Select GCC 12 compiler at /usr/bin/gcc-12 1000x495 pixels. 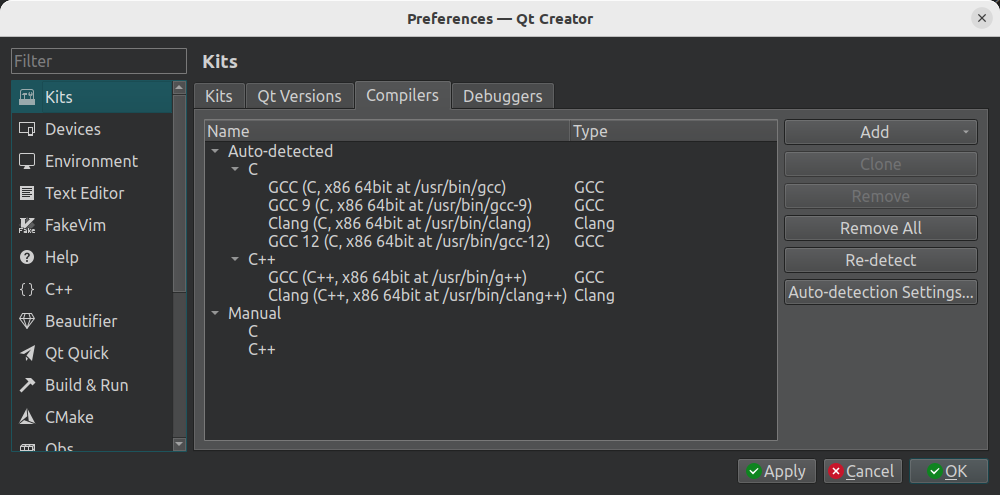point(409,242)
